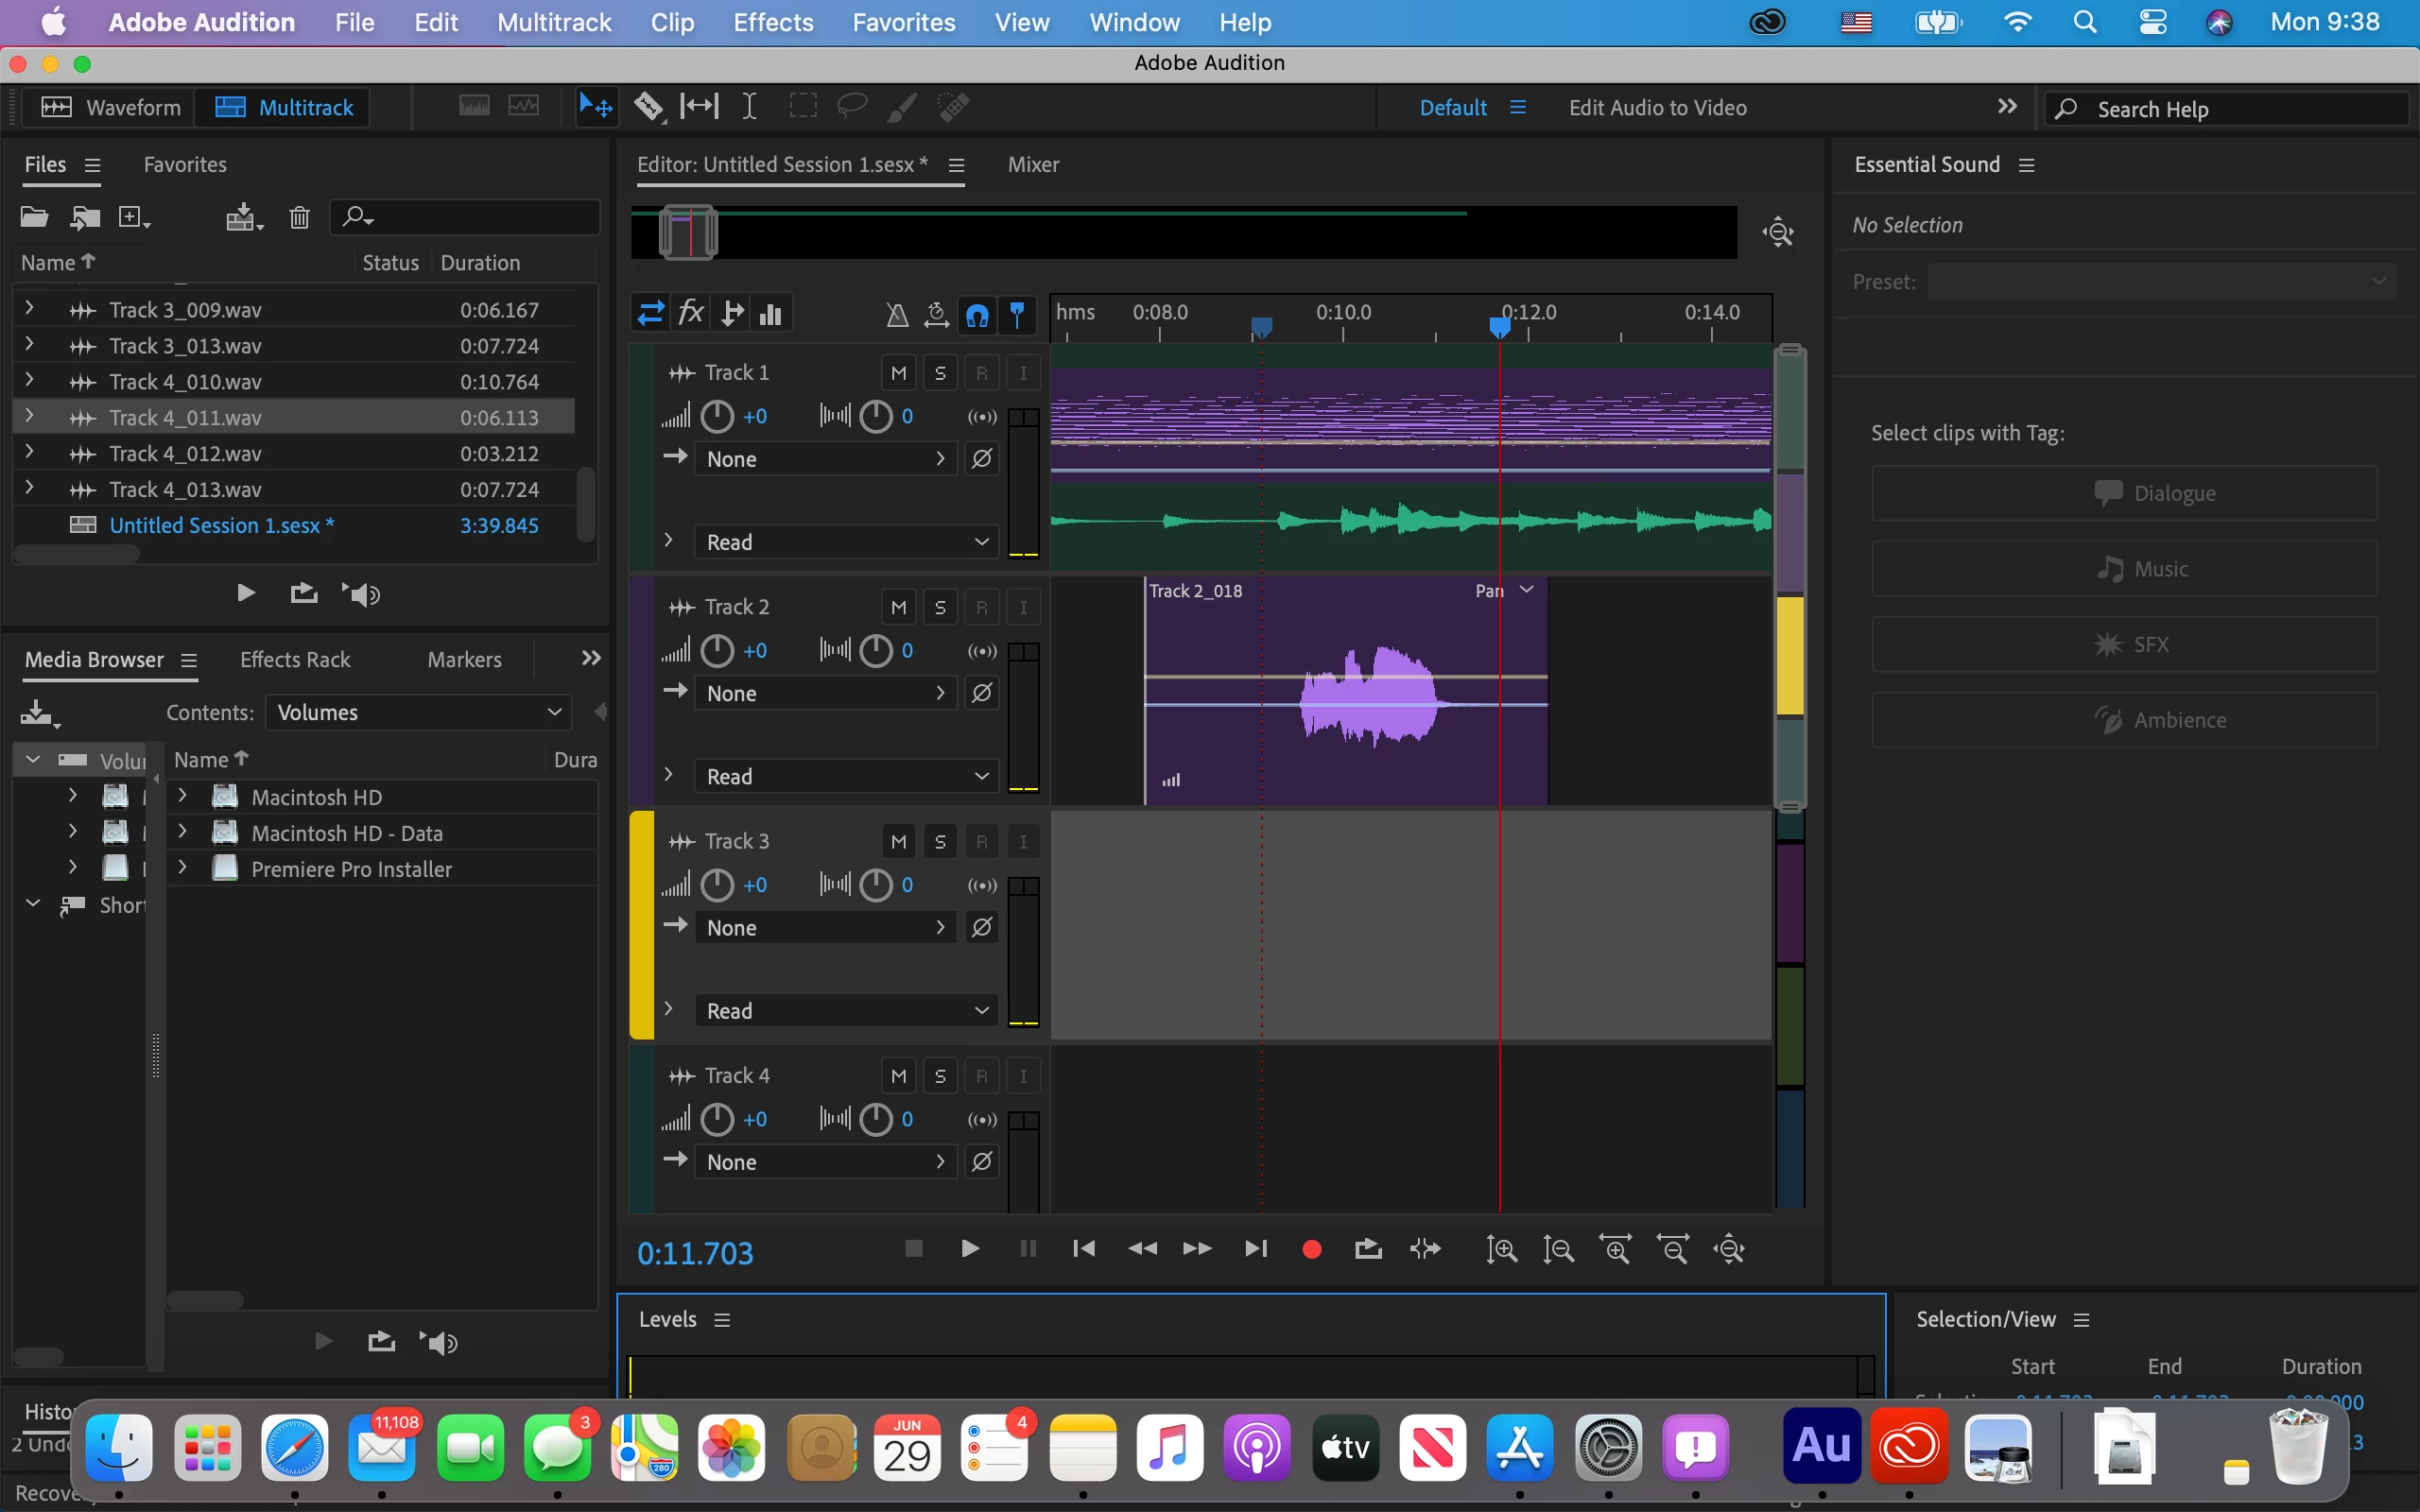This screenshot has width=2420, height=1512.
Task: Click Track 3 volume knob
Action: tap(717, 885)
